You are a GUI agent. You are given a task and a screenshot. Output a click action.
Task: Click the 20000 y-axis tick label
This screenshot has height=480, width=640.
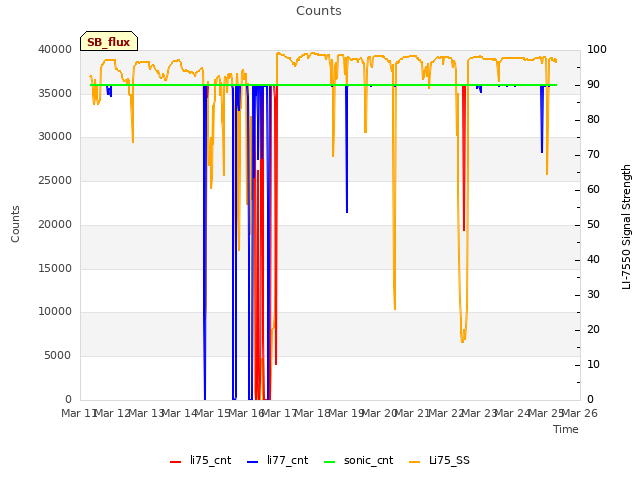tap(55, 224)
